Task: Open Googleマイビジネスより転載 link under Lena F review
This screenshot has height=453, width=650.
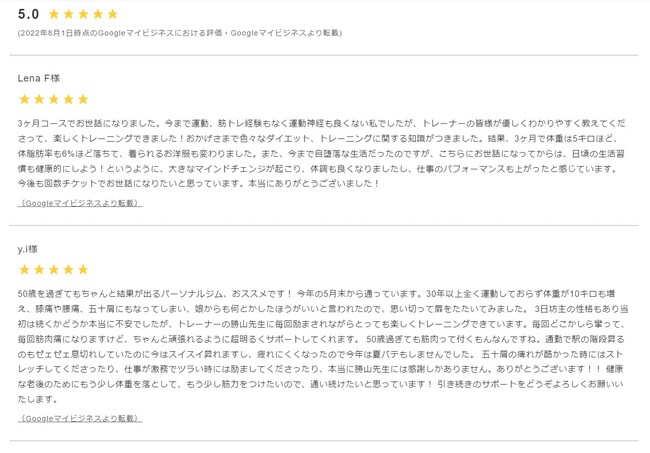Action: click(x=80, y=203)
